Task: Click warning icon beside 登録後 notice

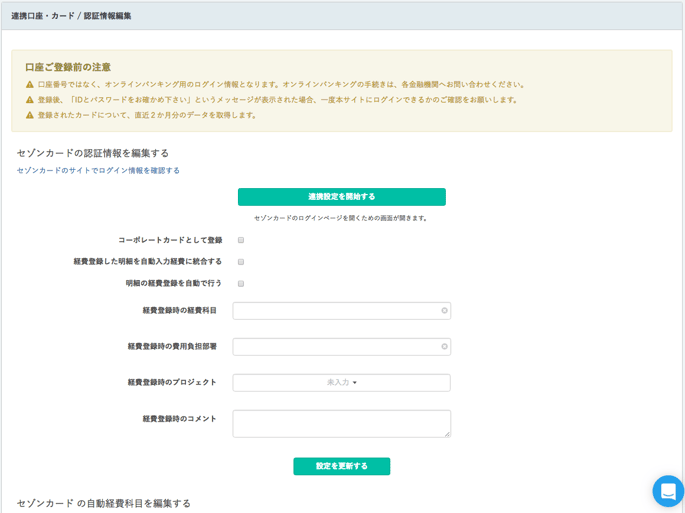Action: (30, 100)
